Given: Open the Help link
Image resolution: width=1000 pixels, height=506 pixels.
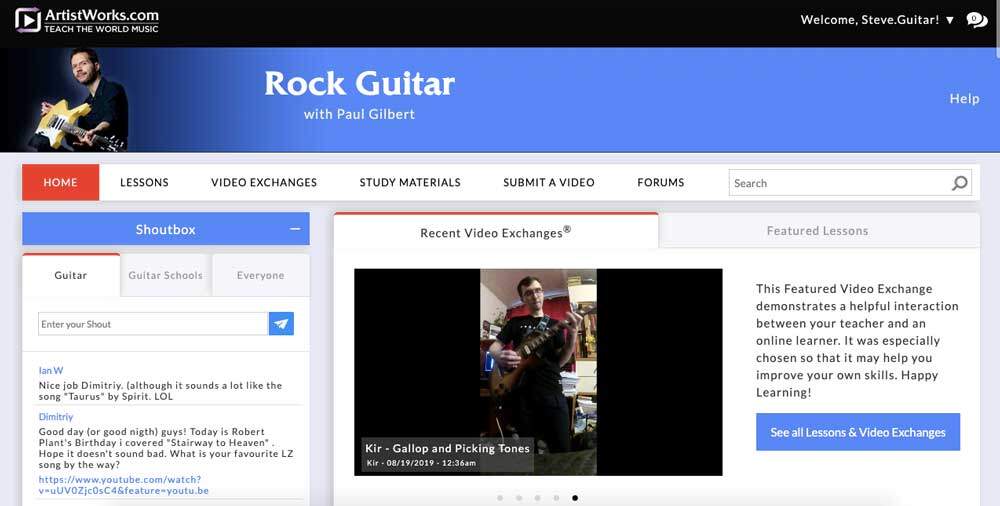Looking at the screenshot, I should (964, 98).
